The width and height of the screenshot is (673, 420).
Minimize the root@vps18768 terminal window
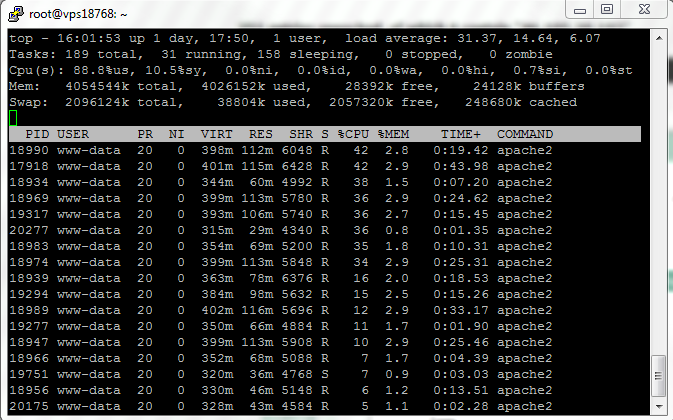[x=580, y=9]
